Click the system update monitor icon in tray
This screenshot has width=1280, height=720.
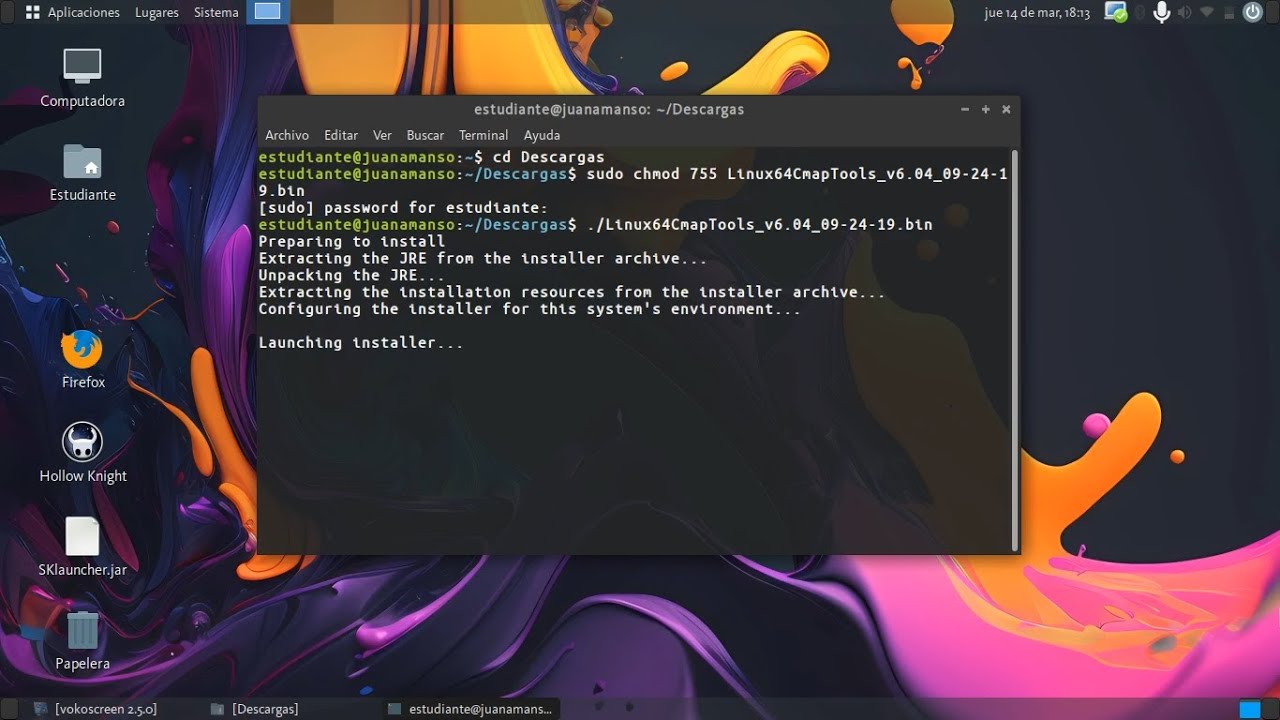pos(1115,12)
